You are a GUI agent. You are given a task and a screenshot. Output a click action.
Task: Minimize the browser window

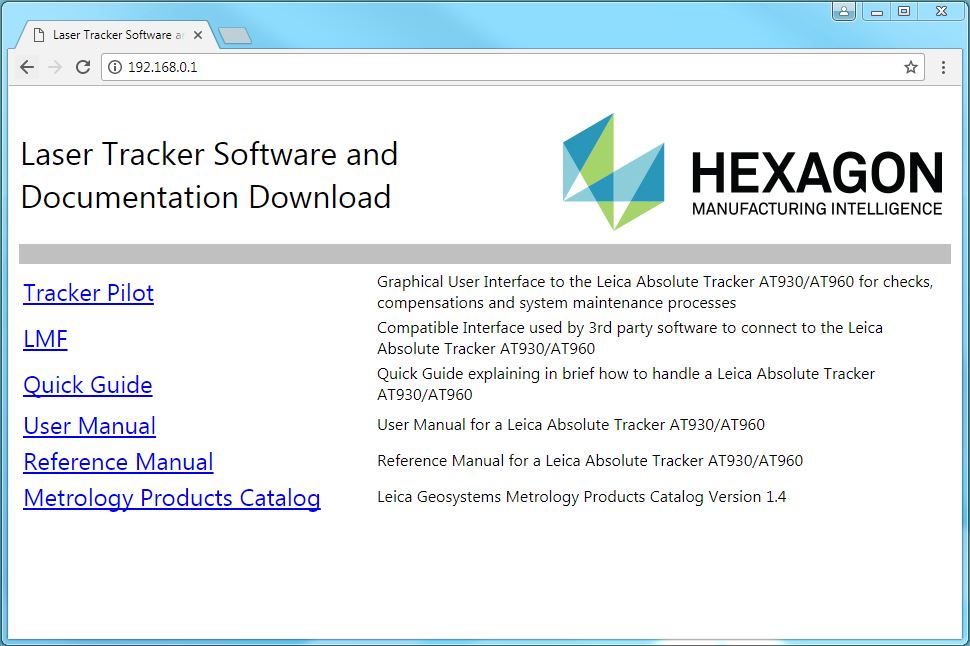point(876,11)
